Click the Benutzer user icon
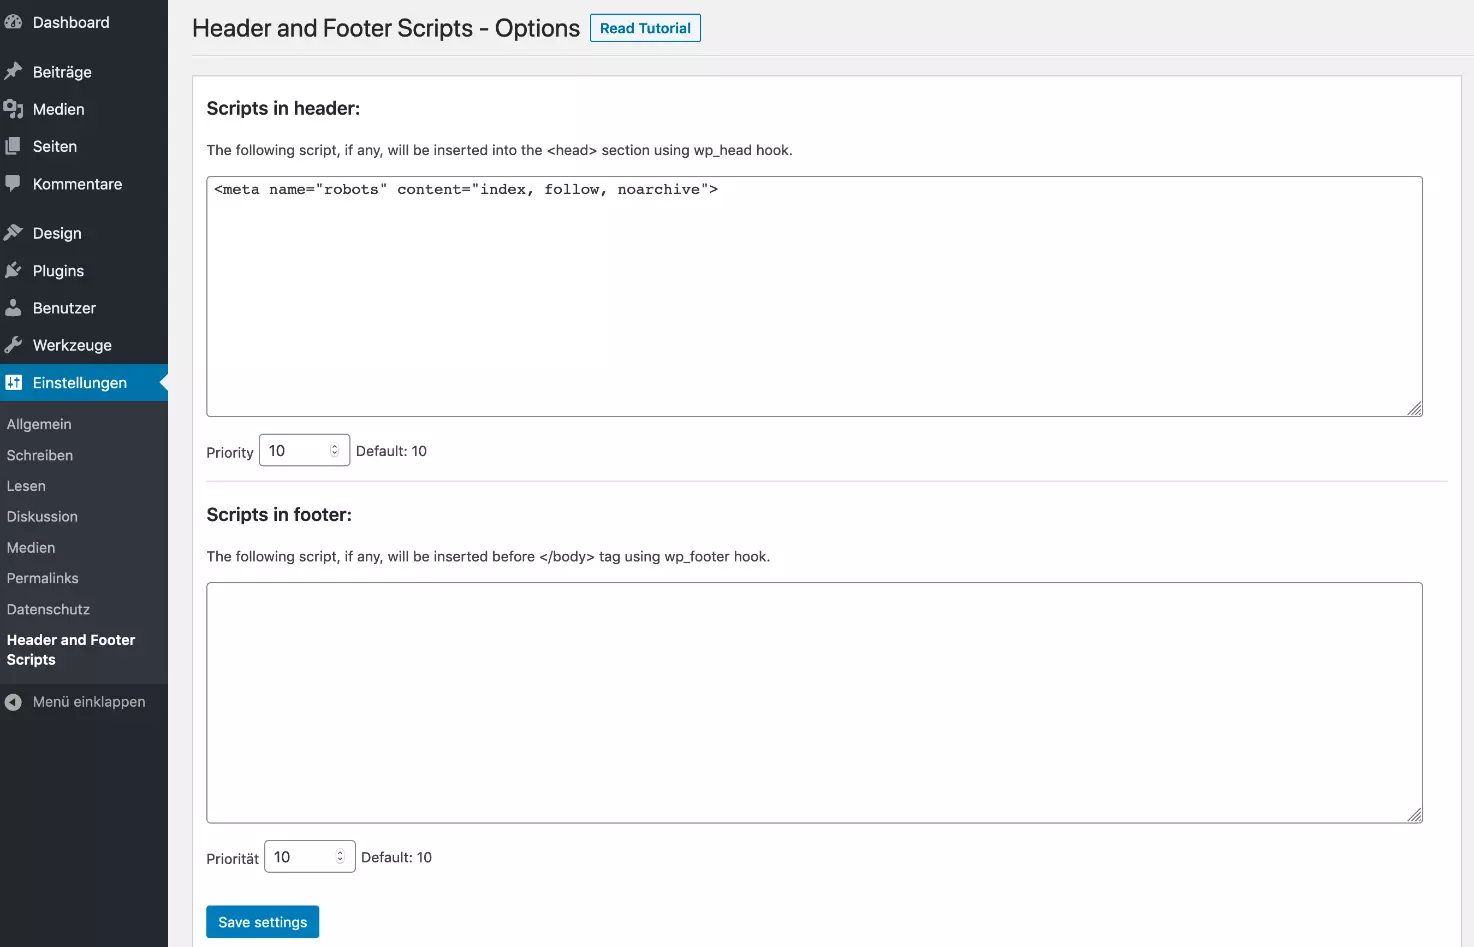The width and height of the screenshot is (1474, 947). [x=13, y=308]
